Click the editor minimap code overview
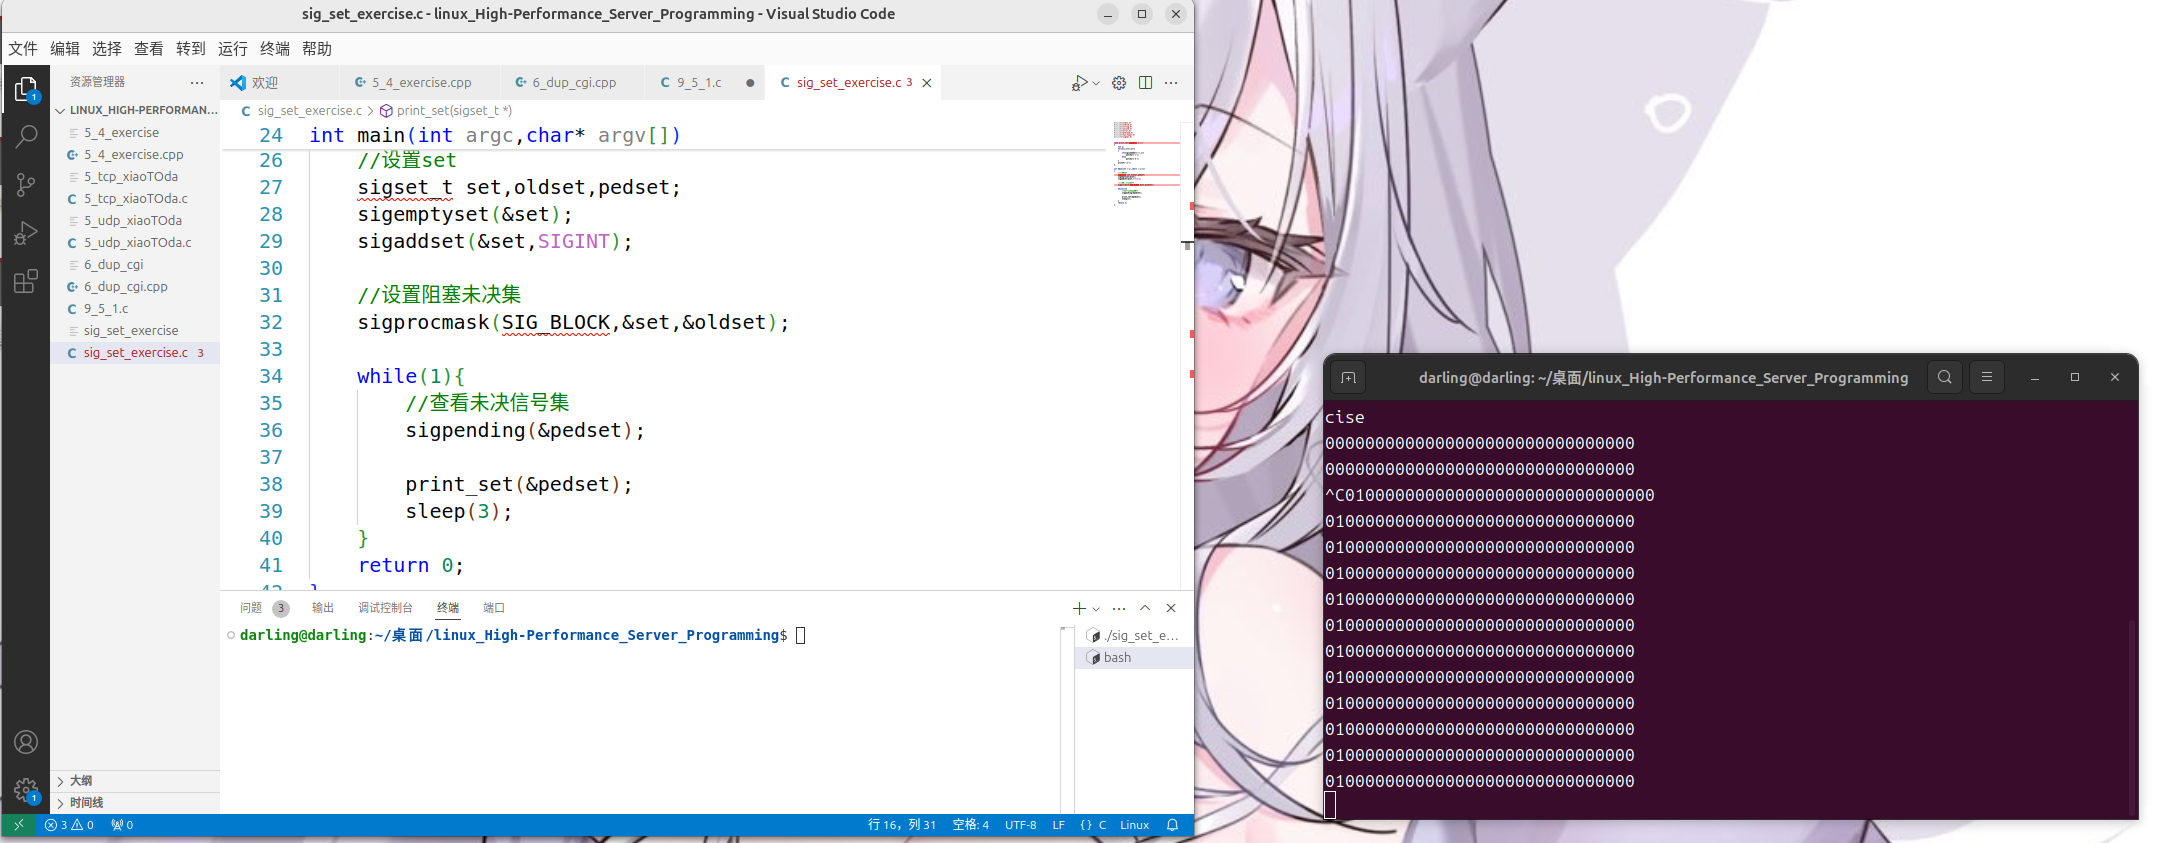 click(1146, 163)
